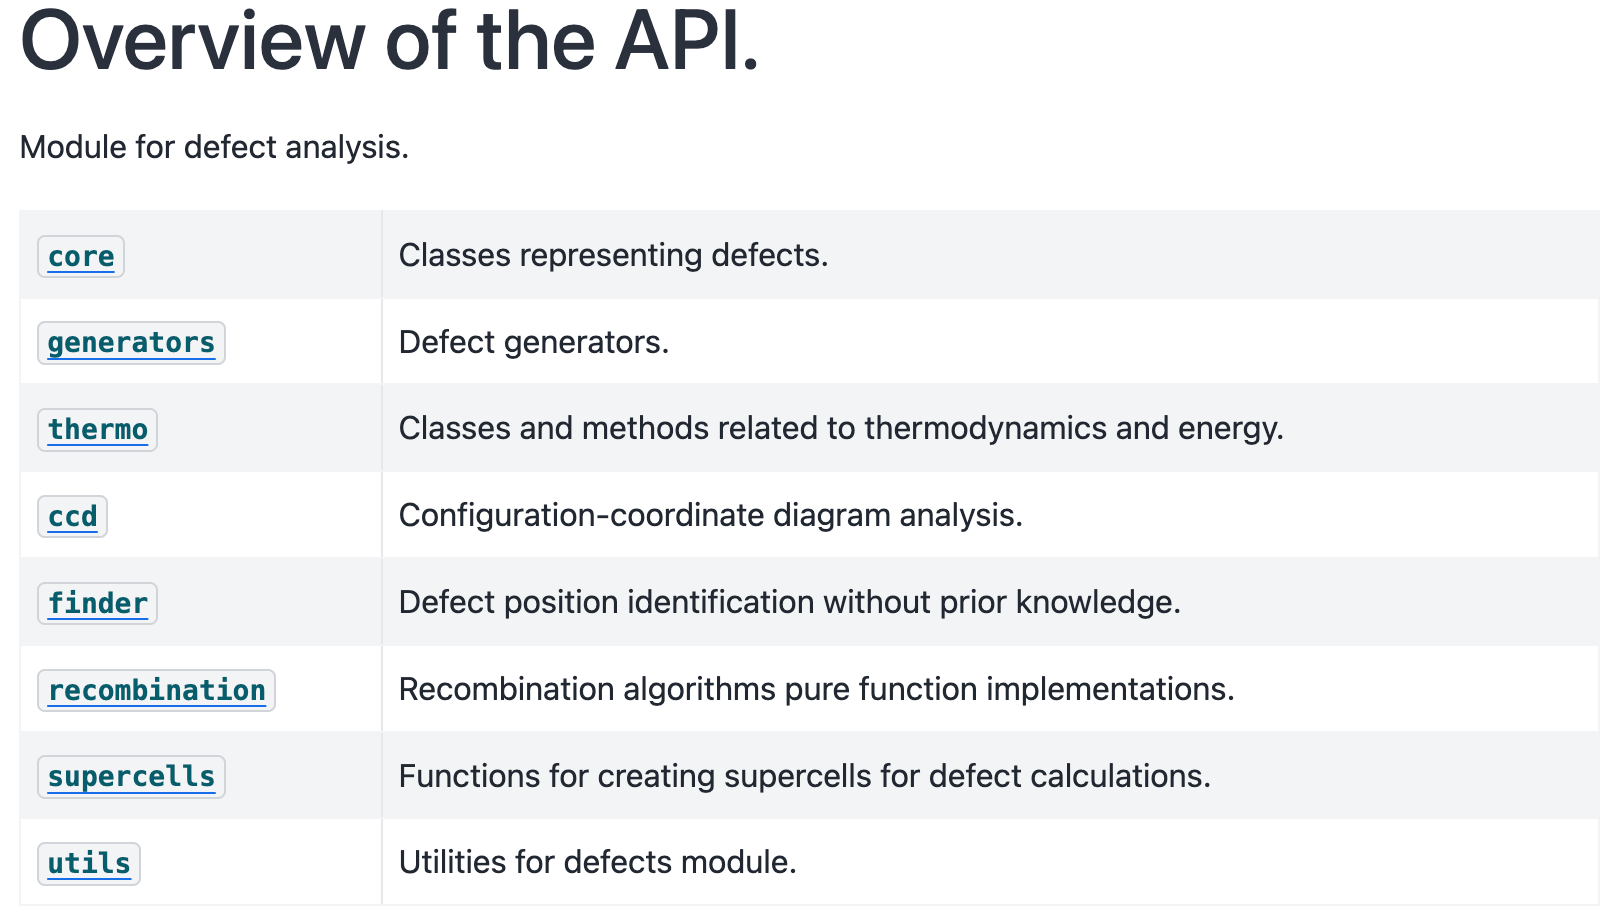Screen dimensions: 1608x918
Task: Open the generators module link
Action: point(131,343)
